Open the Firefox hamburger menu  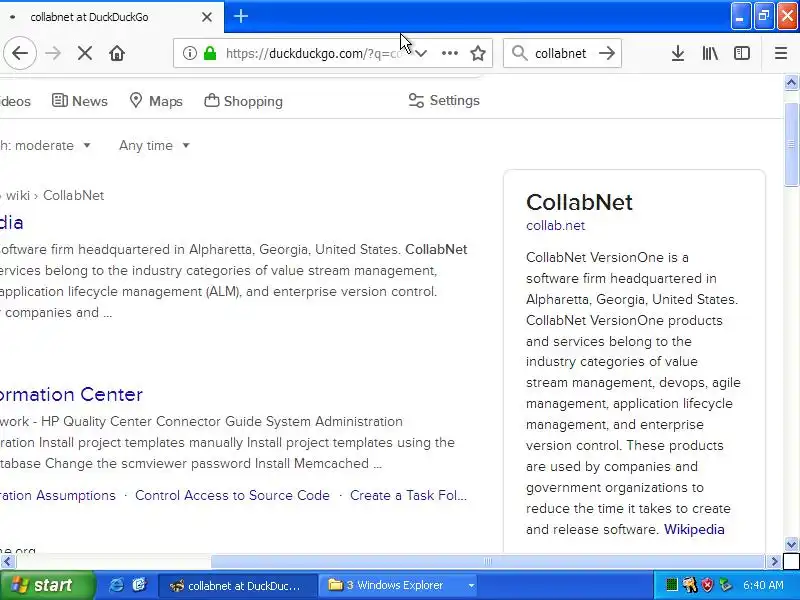pos(781,53)
